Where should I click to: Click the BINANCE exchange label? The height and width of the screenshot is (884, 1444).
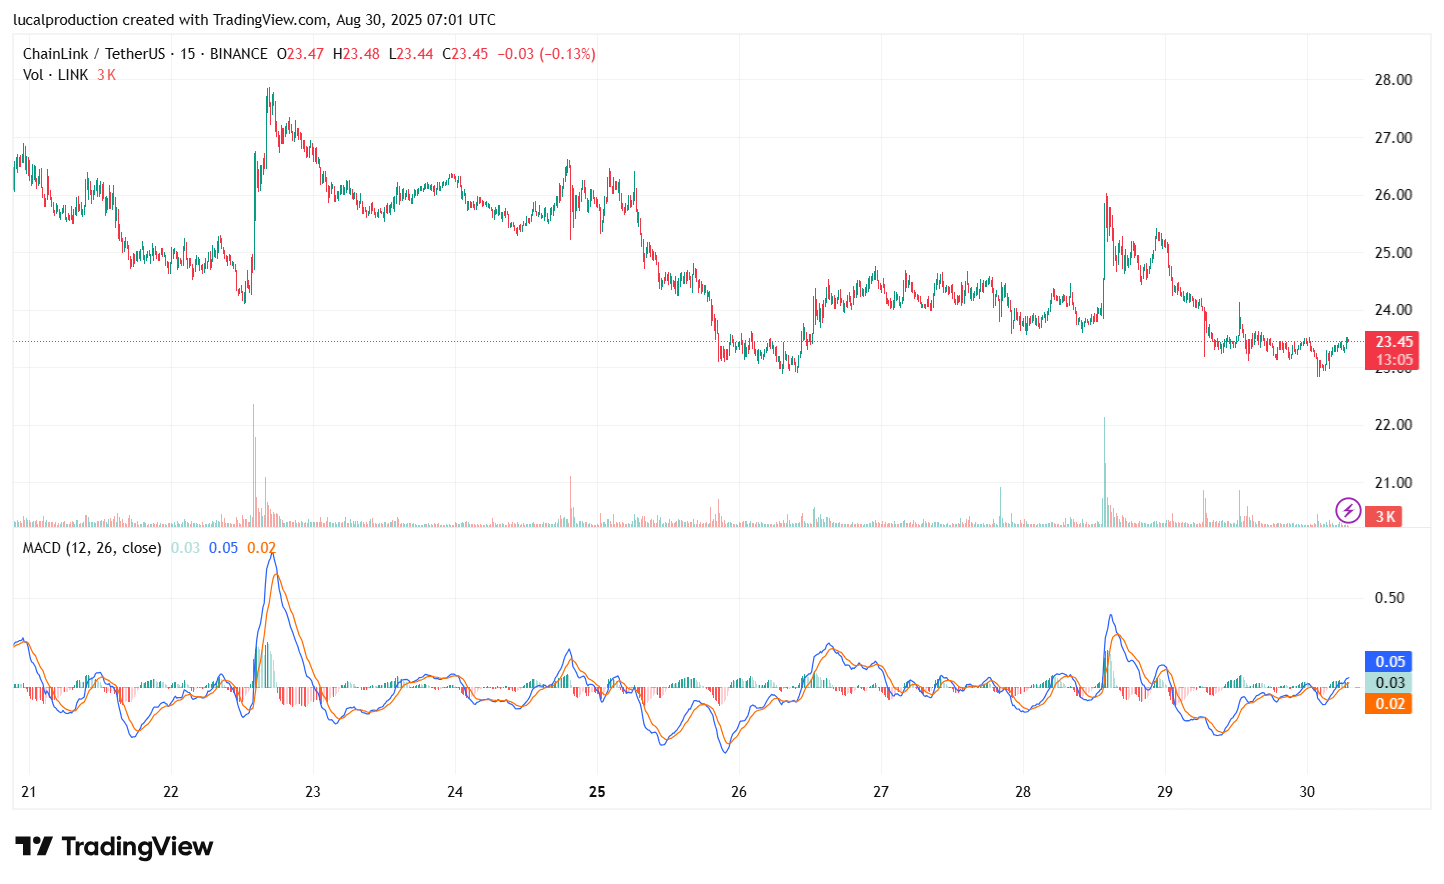click(x=239, y=54)
